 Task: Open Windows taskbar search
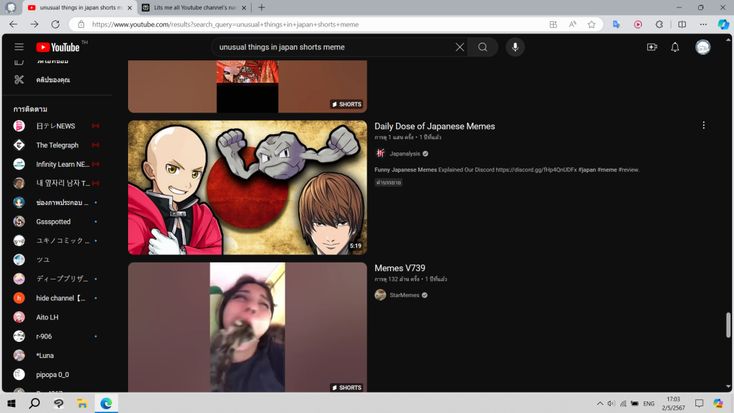pos(35,403)
